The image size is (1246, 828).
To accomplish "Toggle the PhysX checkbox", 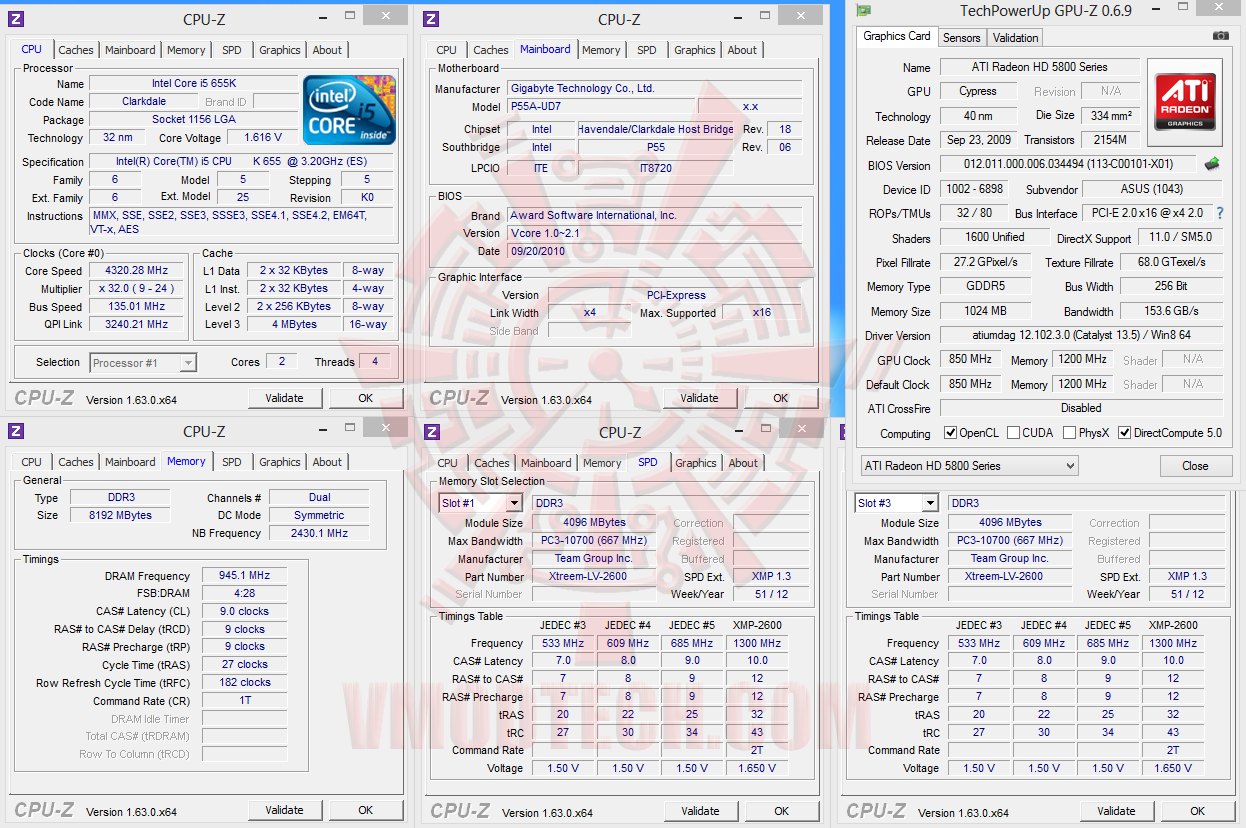I will pos(1069,433).
